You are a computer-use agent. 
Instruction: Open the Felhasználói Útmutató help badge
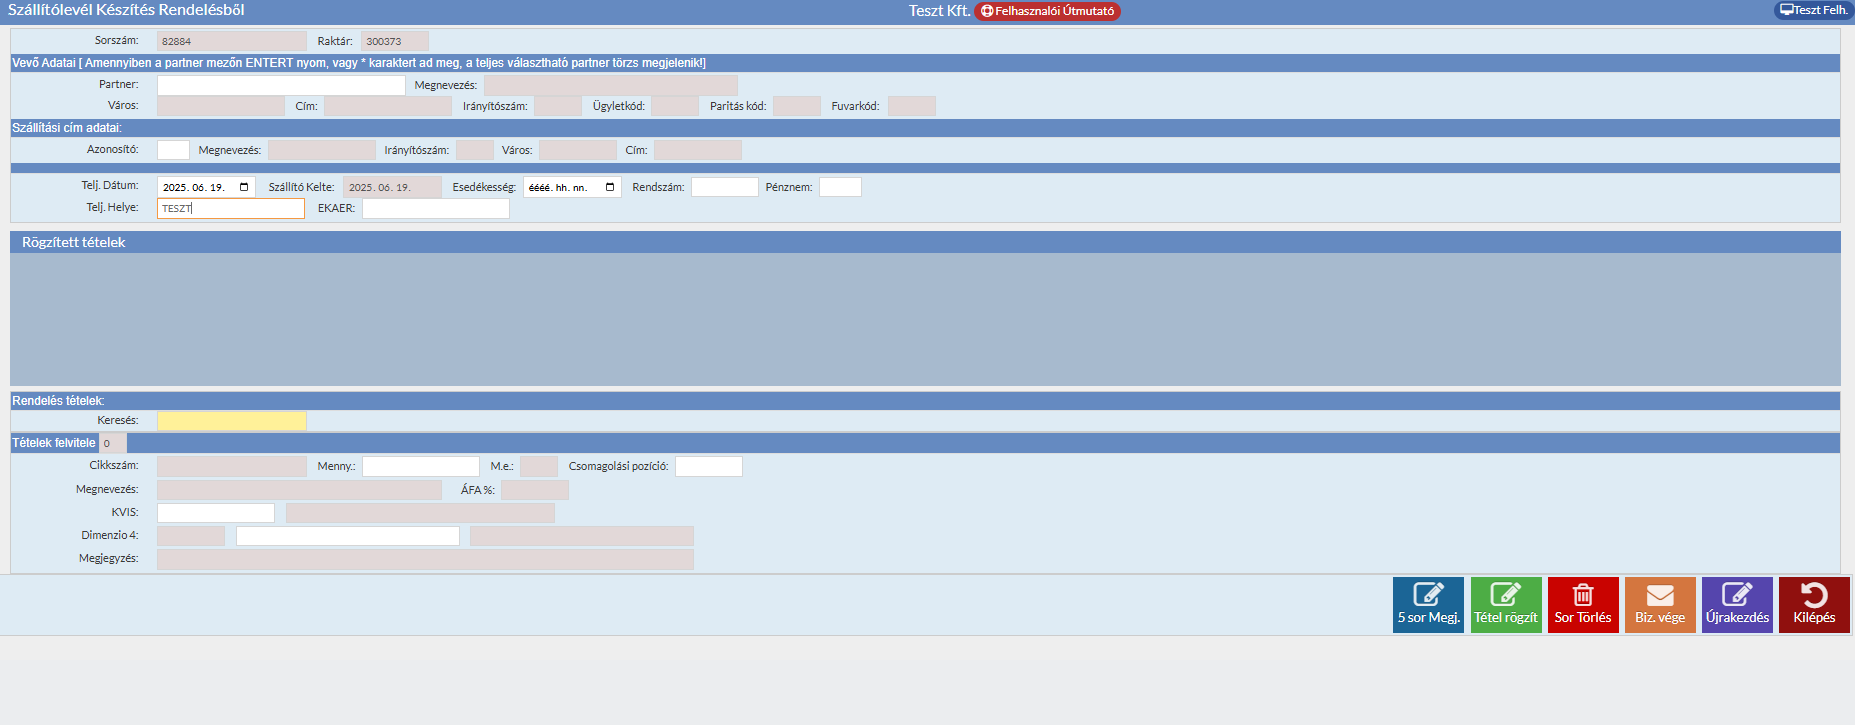pos(1047,11)
